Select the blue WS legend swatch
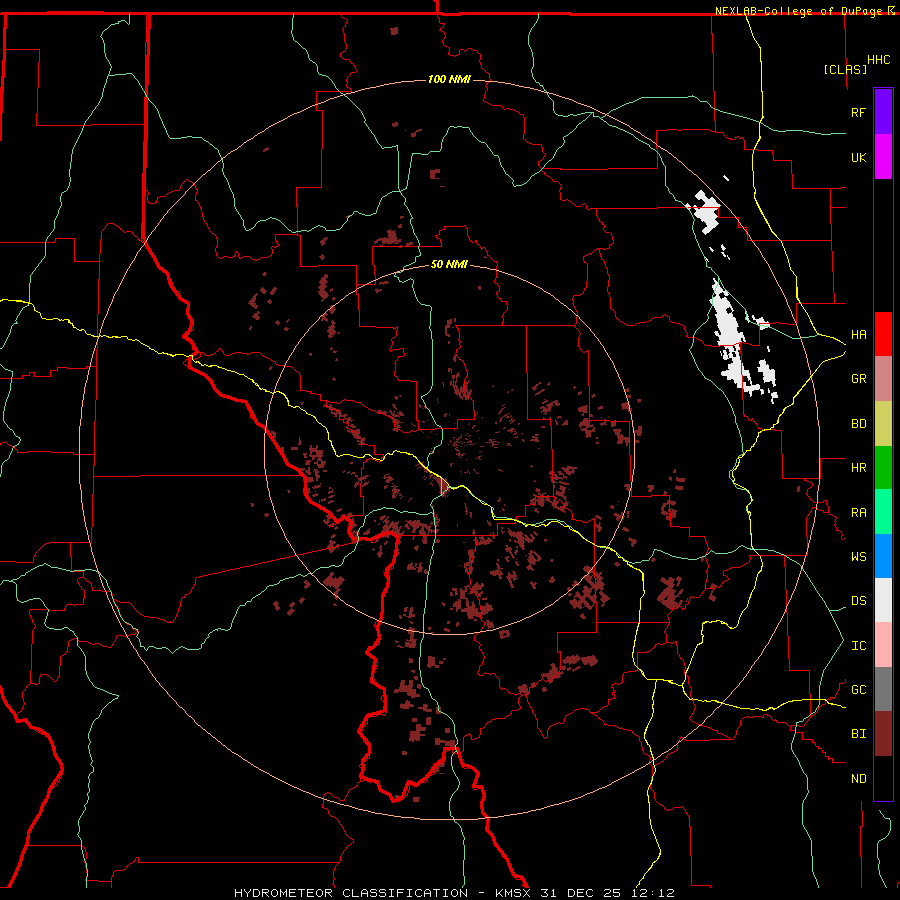The image size is (900, 900). [883, 556]
